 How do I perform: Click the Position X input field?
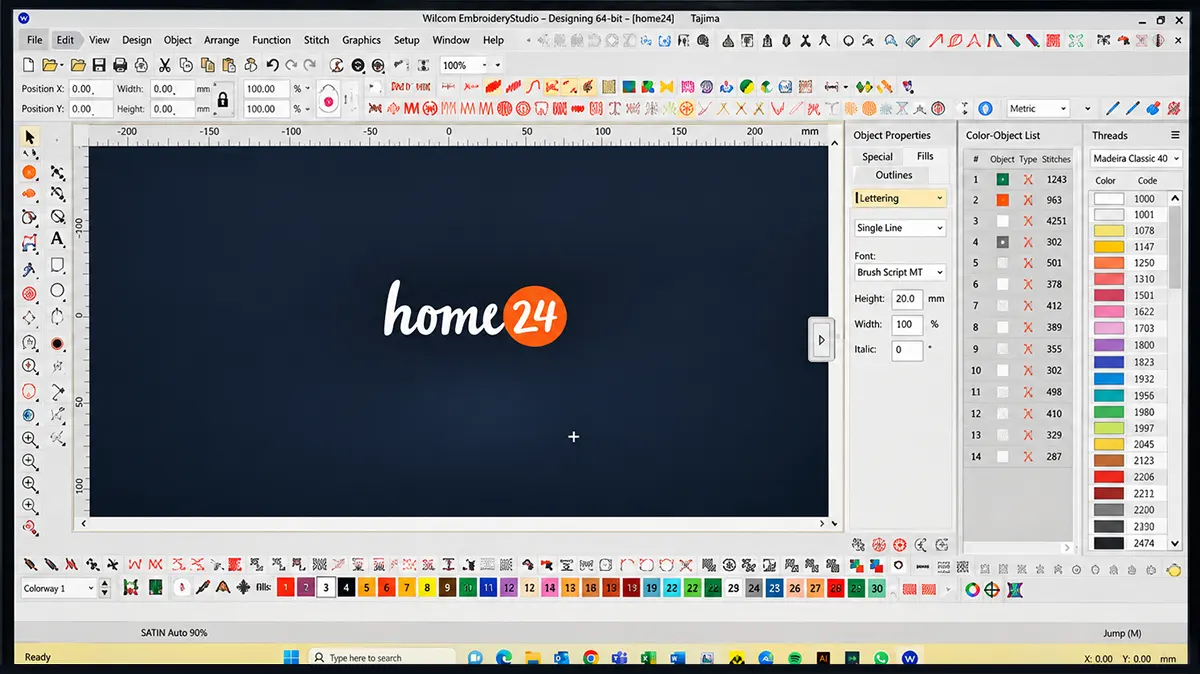pos(90,88)
